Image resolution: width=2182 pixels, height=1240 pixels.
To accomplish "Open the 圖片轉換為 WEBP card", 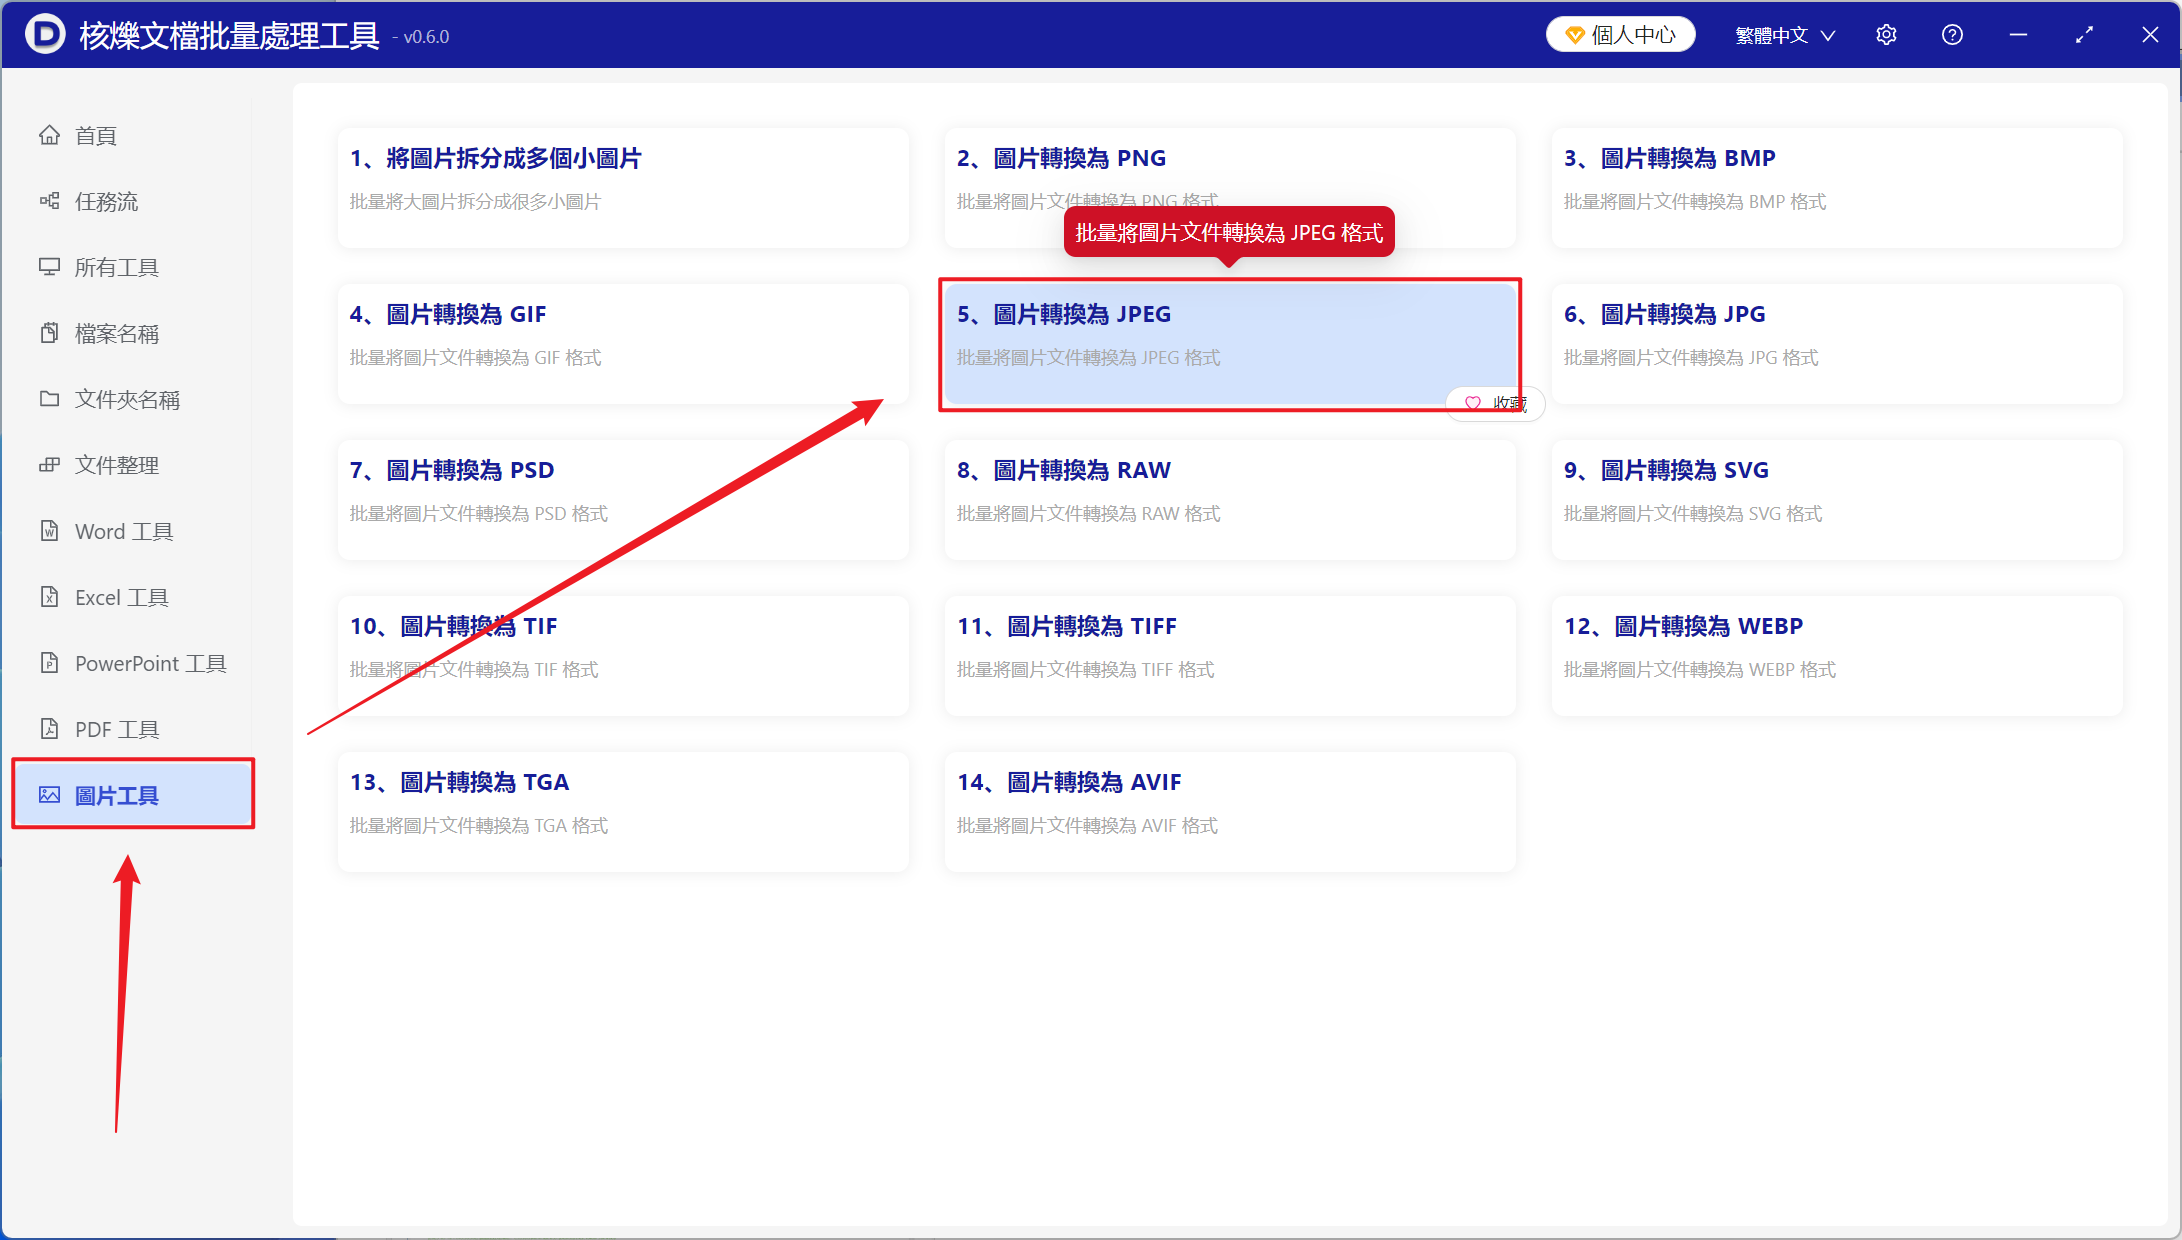I will click(1837, 655).
